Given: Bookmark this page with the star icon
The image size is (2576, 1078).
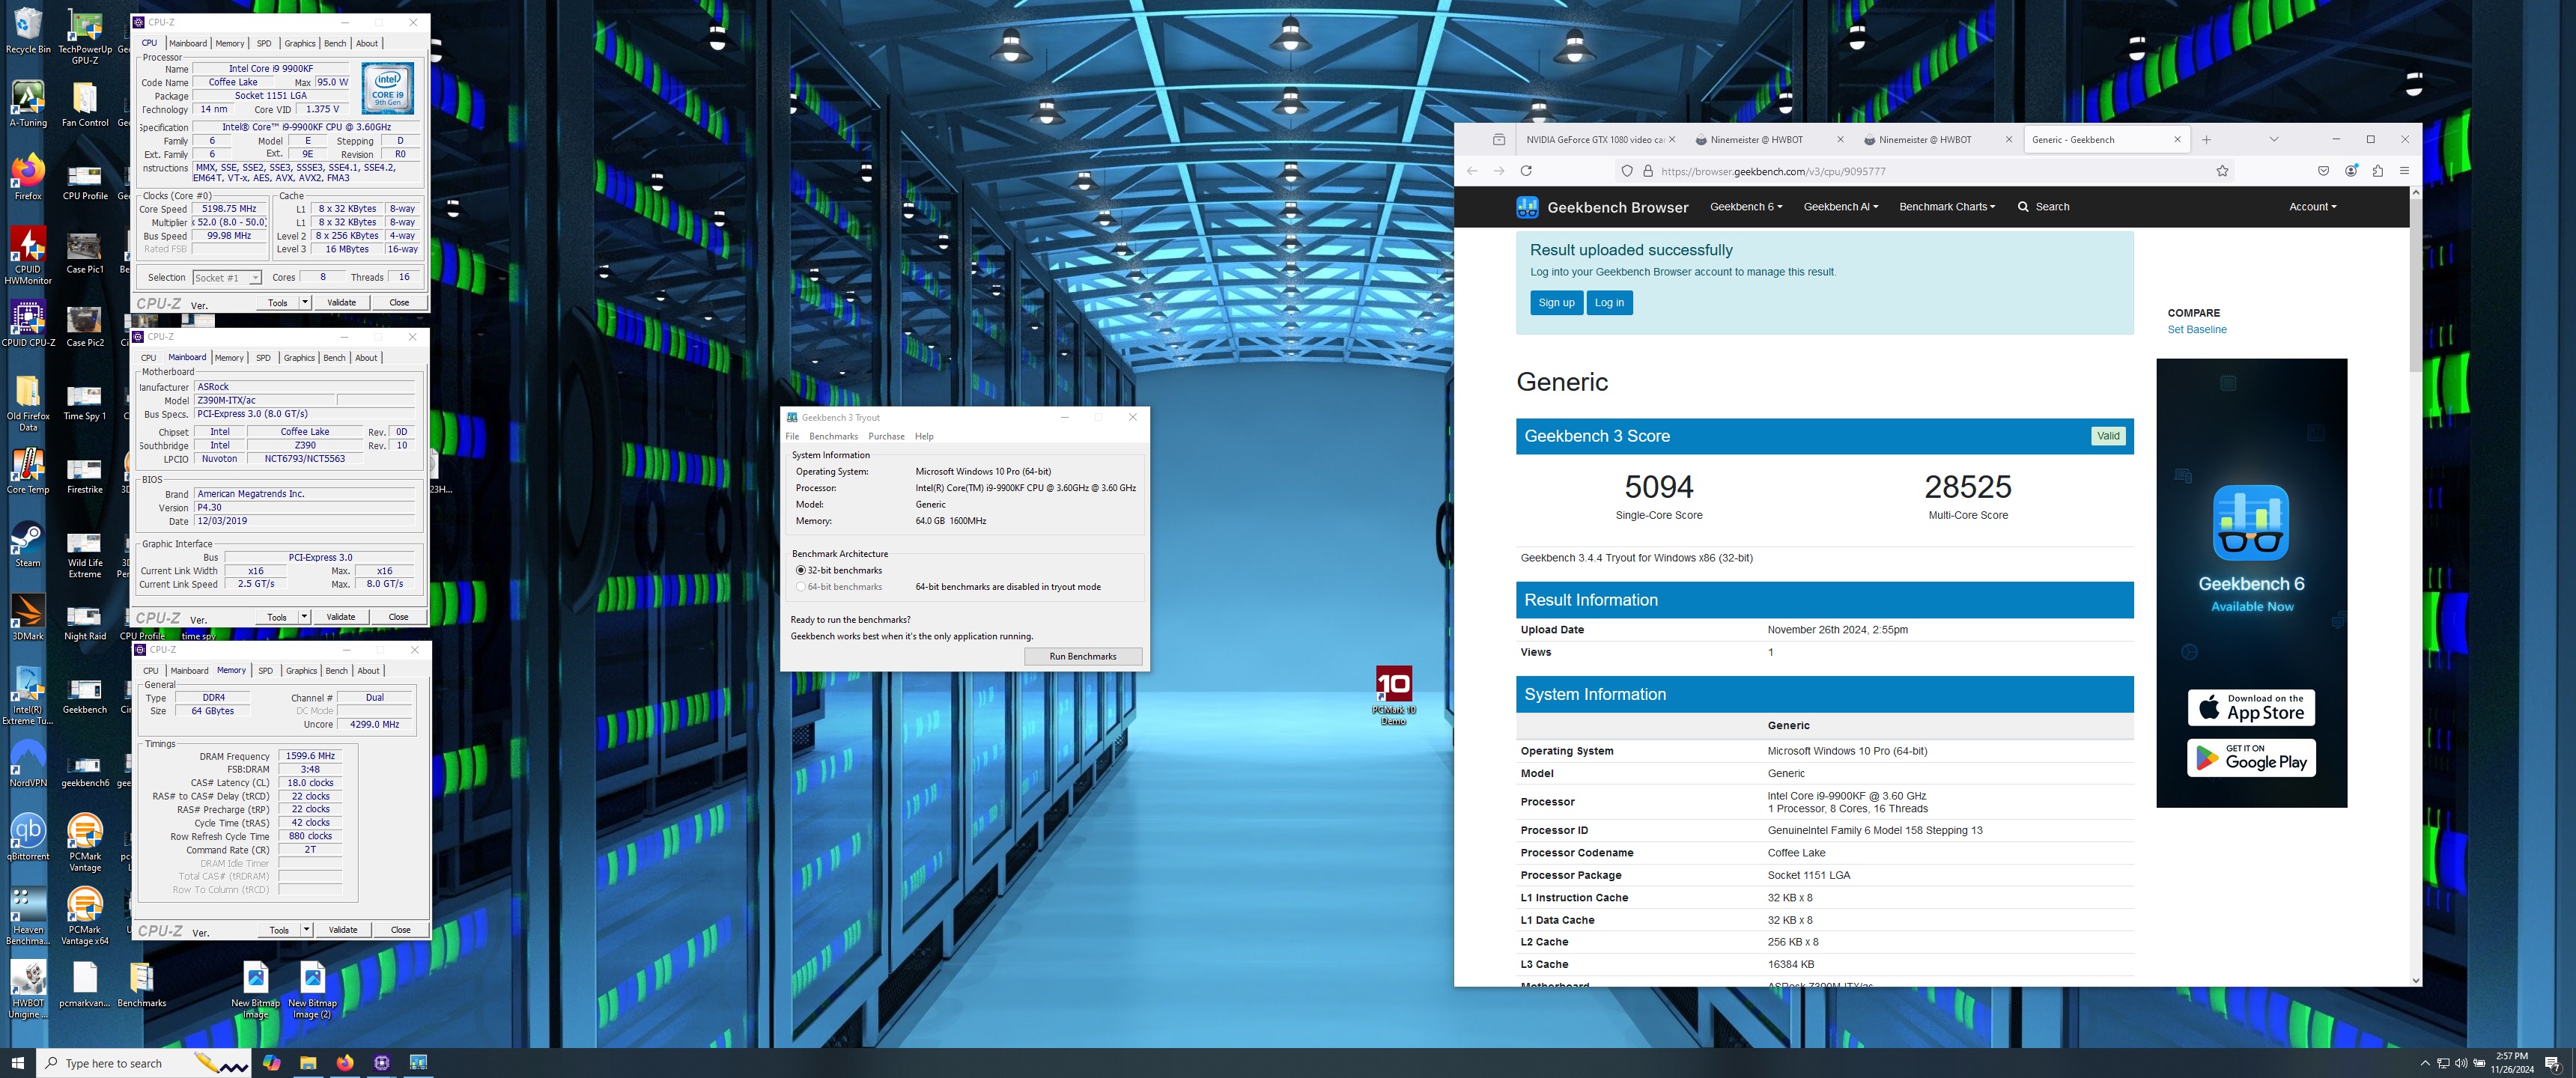Looking at the screenshot, I should 2222,171.
